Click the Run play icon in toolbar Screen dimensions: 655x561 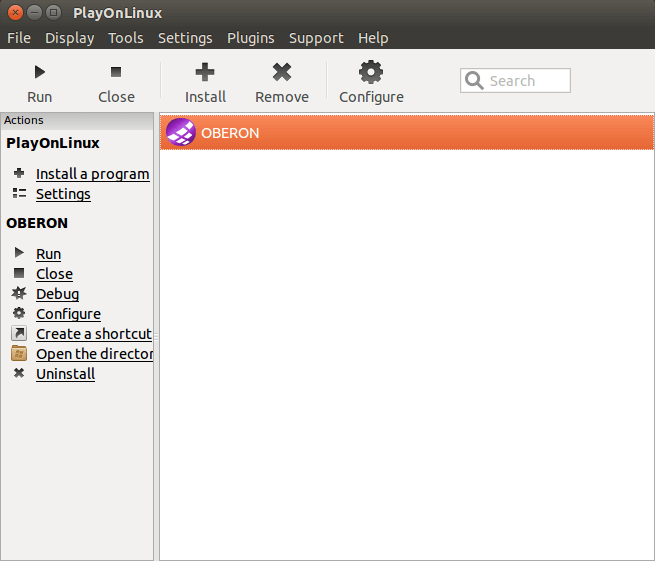(40, 72)
